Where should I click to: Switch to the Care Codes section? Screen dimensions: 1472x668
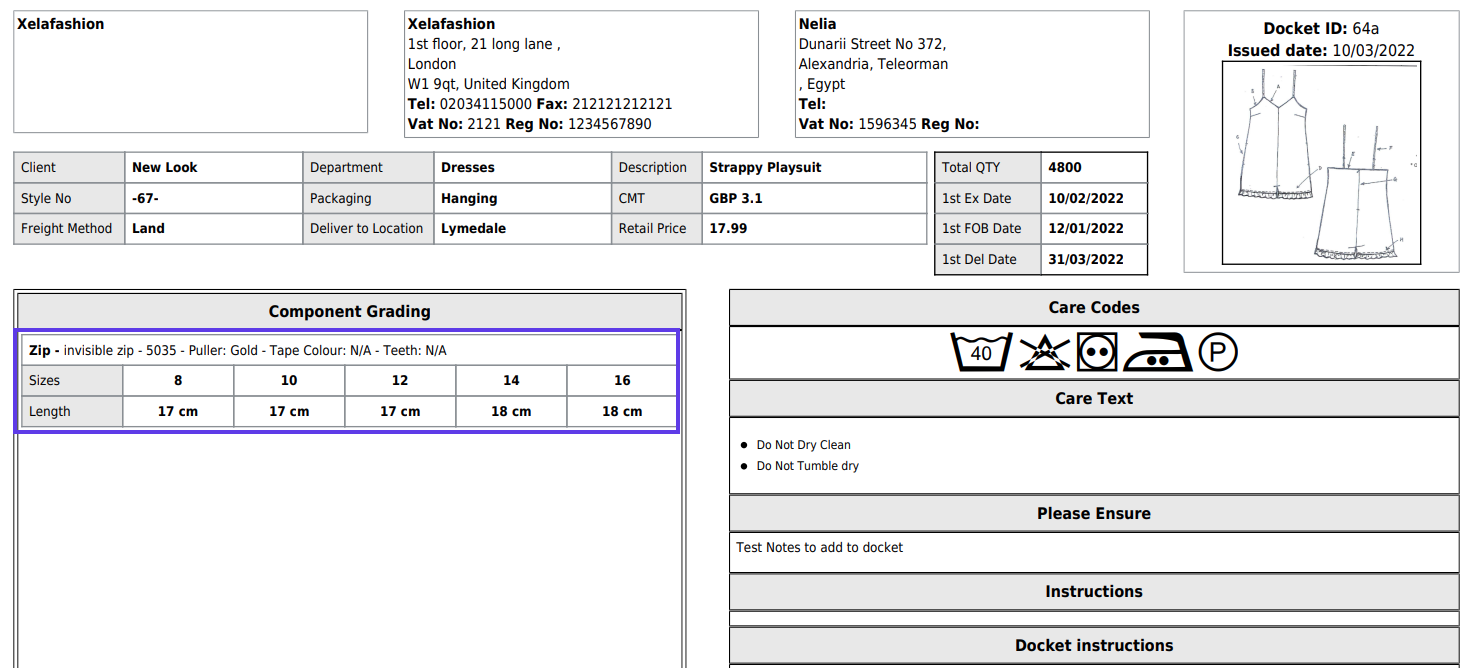1094,307
